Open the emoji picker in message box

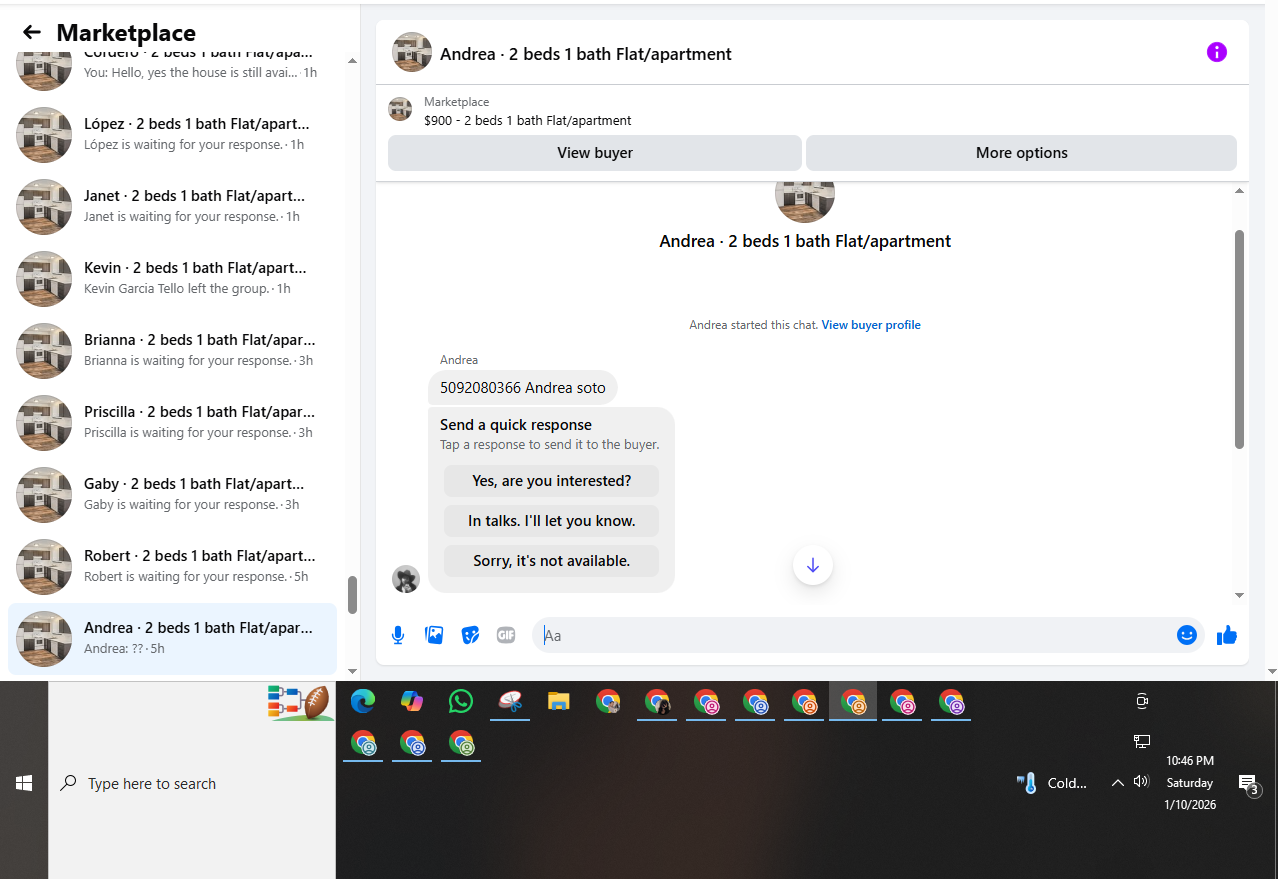(1187, 635)
